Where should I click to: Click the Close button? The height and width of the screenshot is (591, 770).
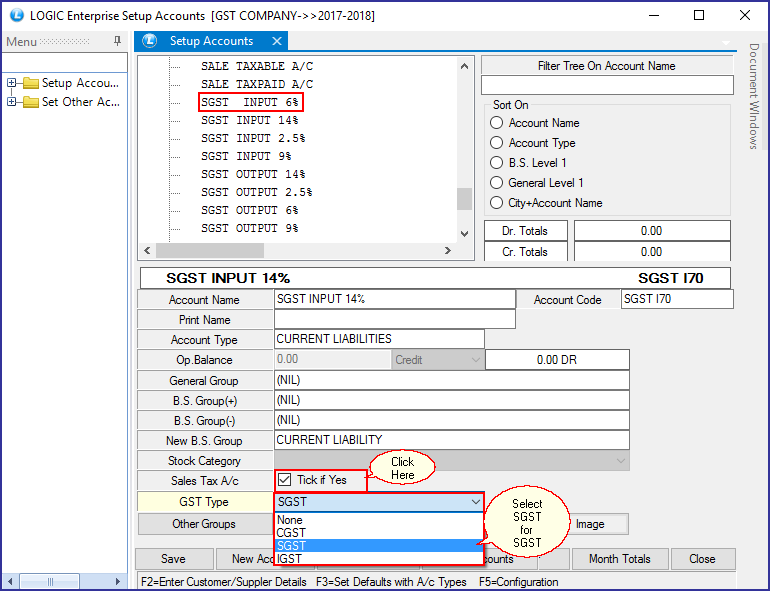(702, 559)
